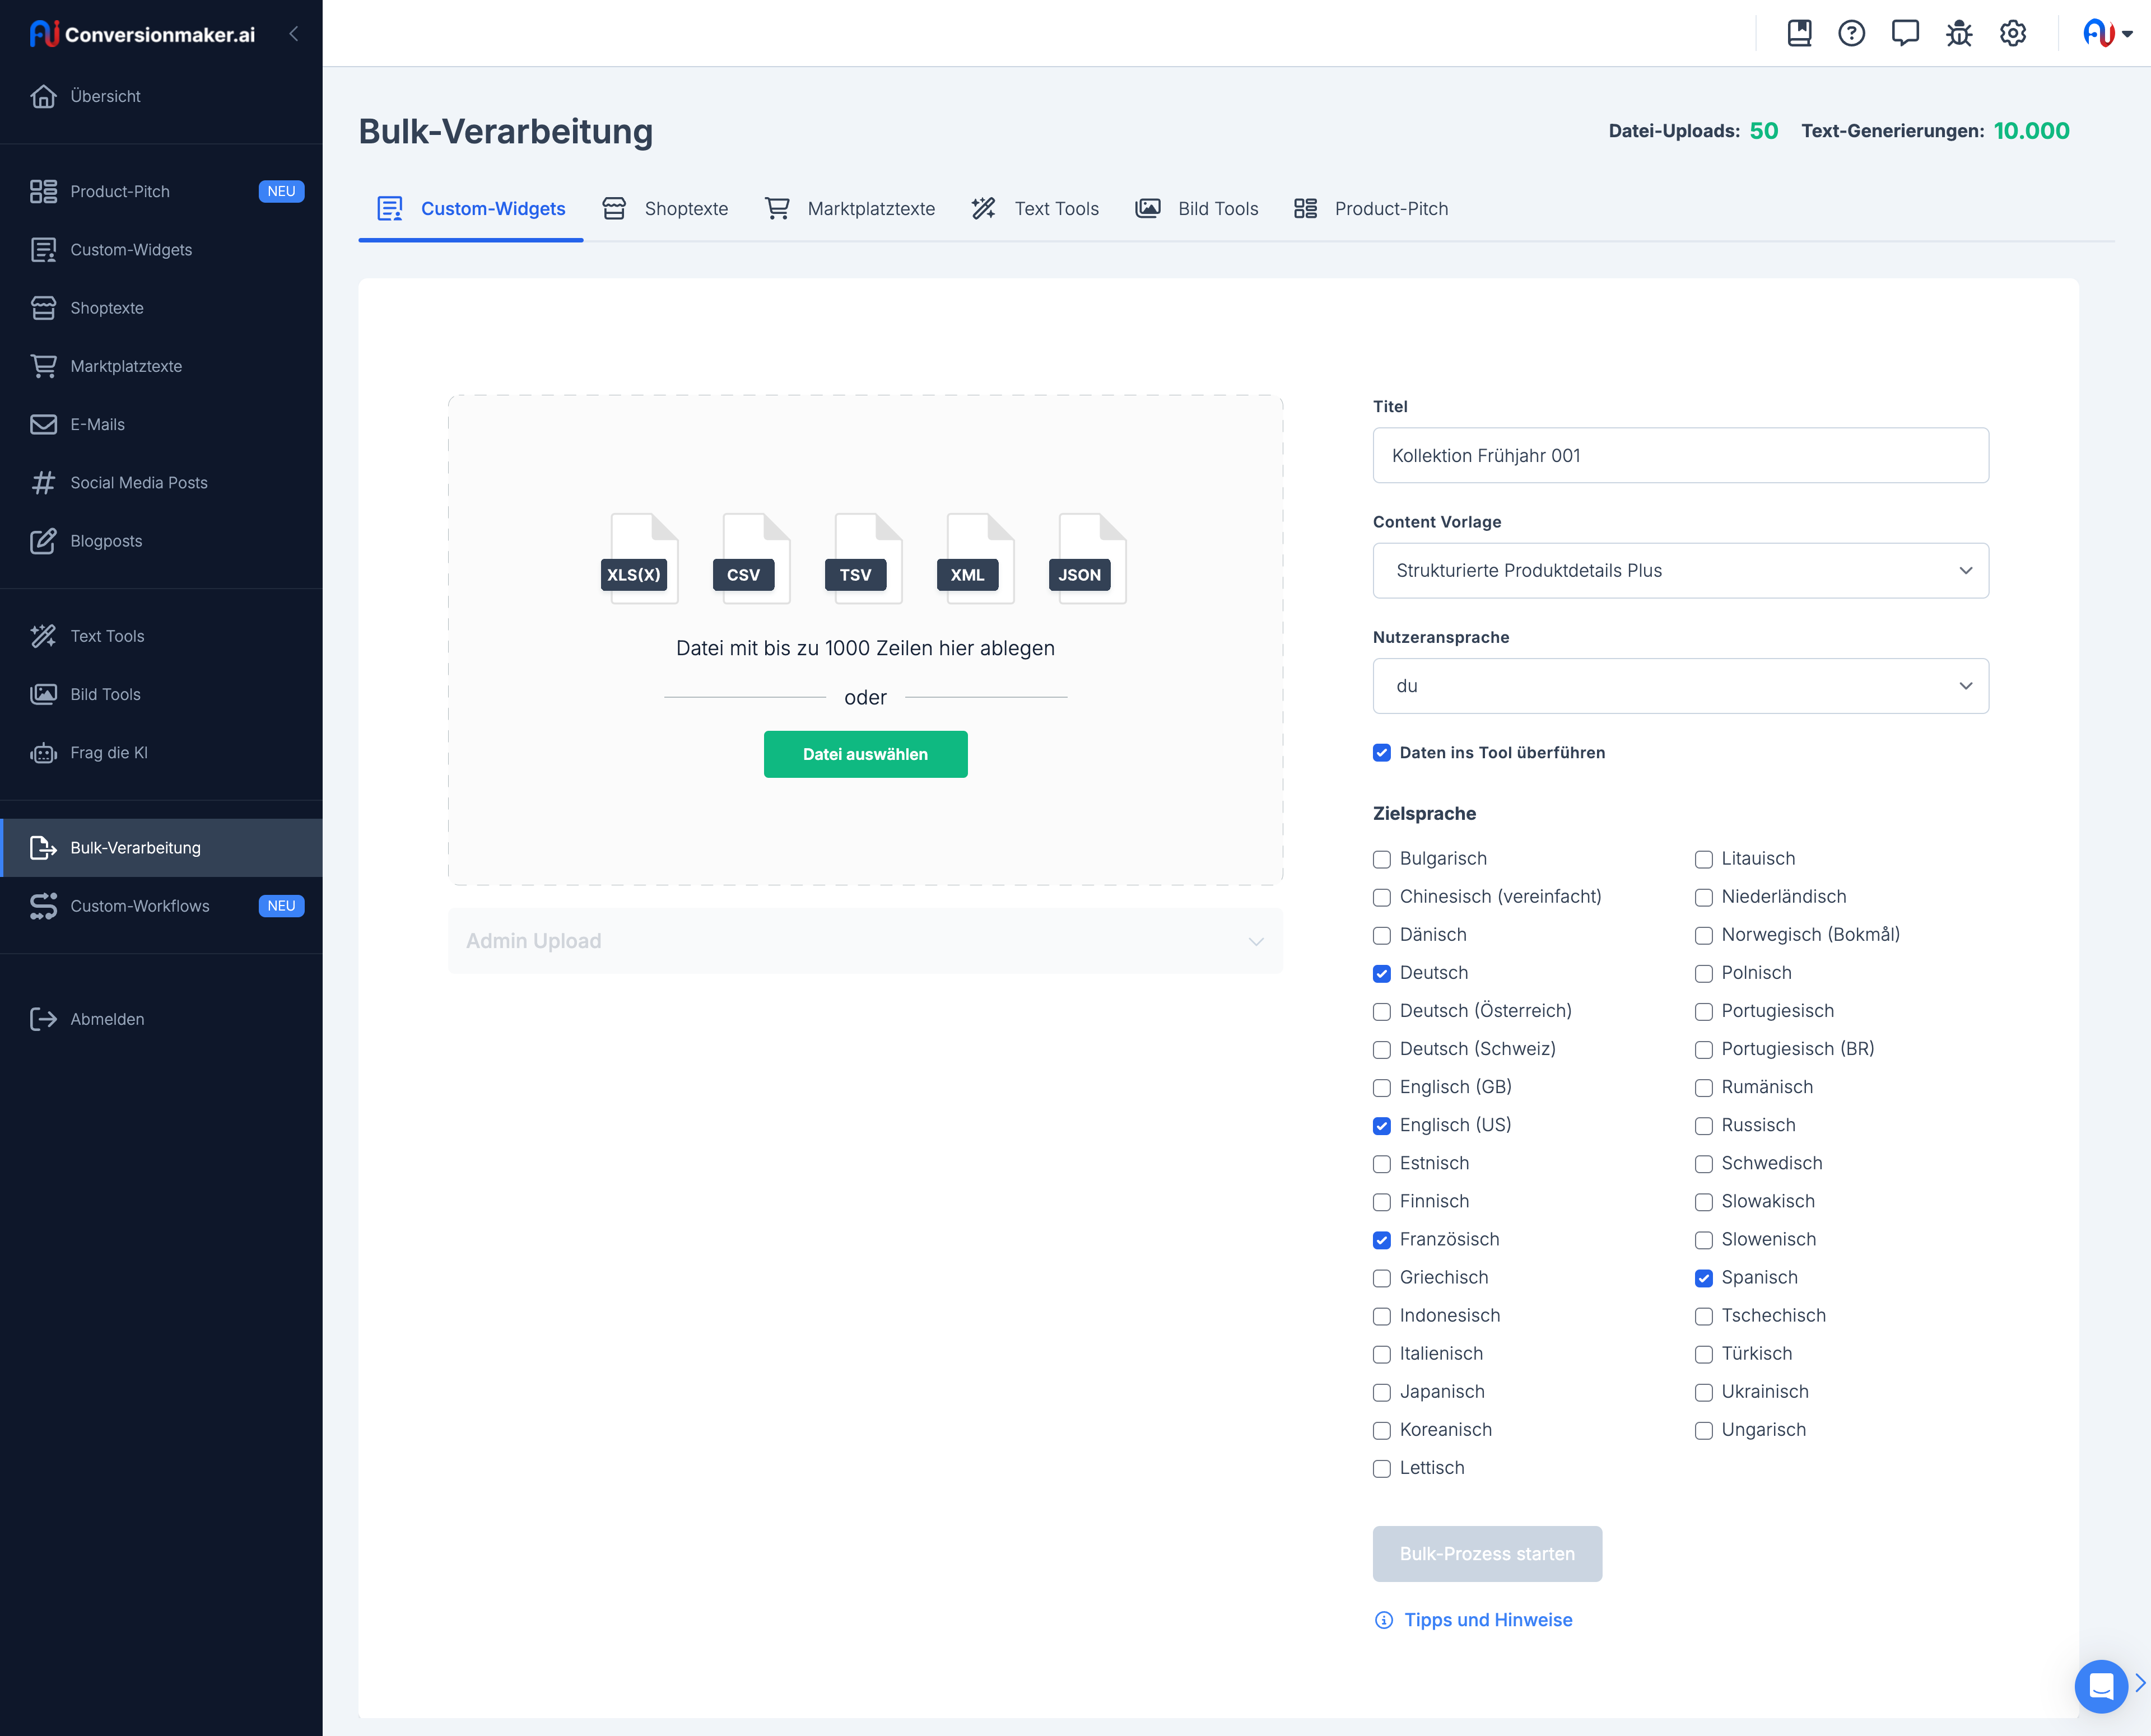Click the XLS(X) file format icon
Viewport: 2151px width, 1736px height.
(x=641, y=558)
